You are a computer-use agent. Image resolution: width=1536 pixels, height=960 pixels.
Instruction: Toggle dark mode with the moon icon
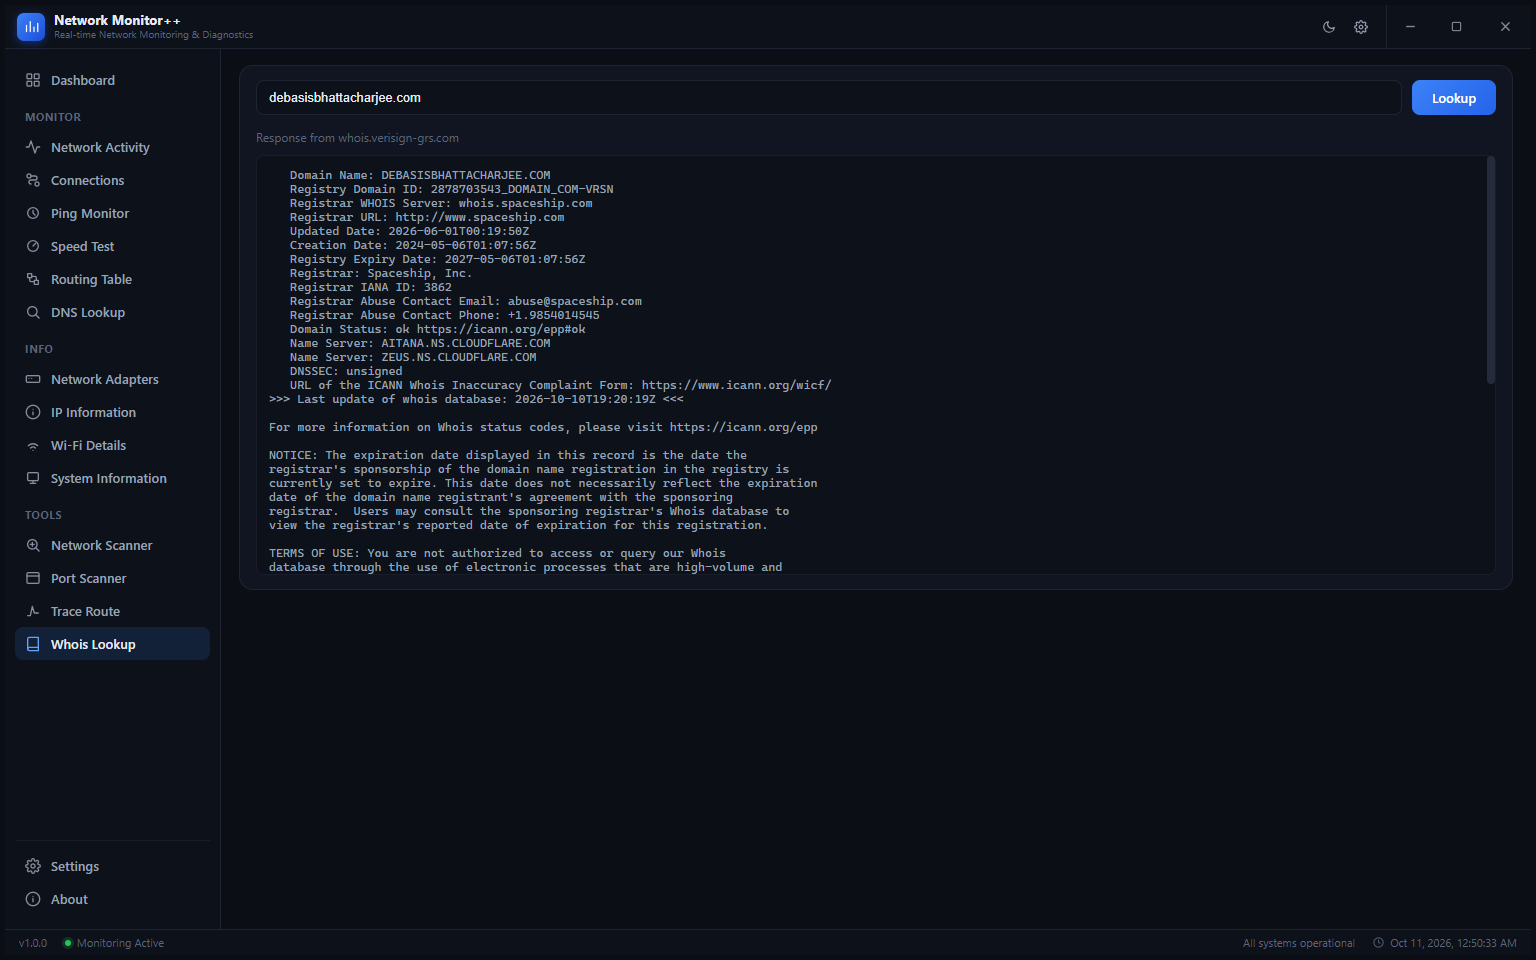[1329, 27]
